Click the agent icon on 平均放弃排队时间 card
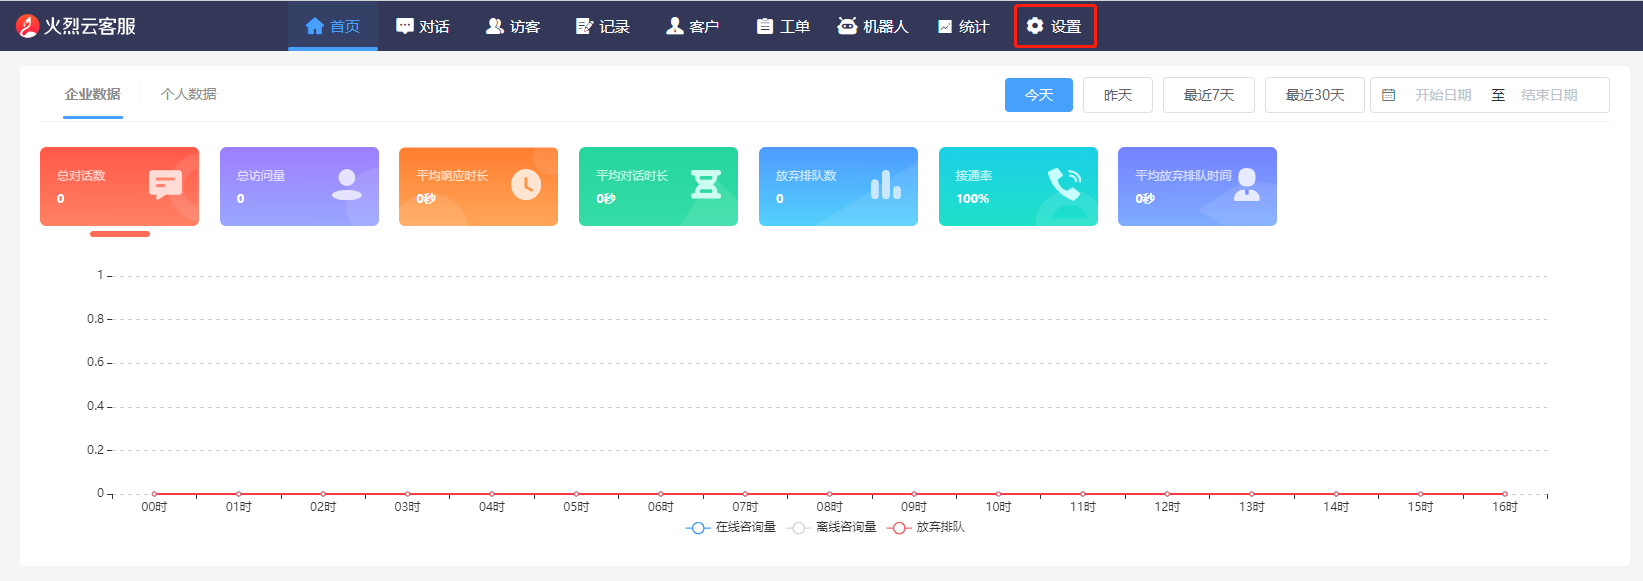The image size is (1643, 581). coord(1246,184)
